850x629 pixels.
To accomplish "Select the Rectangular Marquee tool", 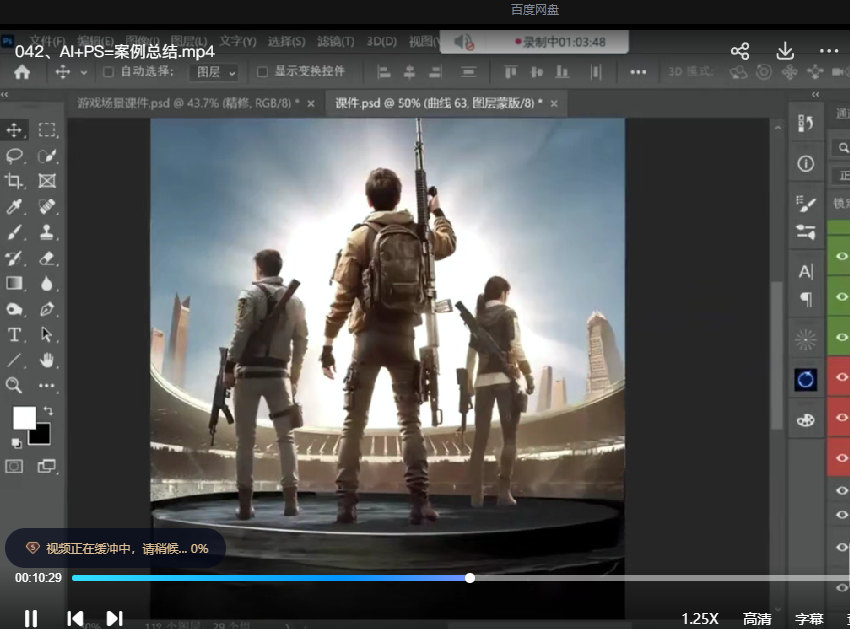I will (47, 130).
